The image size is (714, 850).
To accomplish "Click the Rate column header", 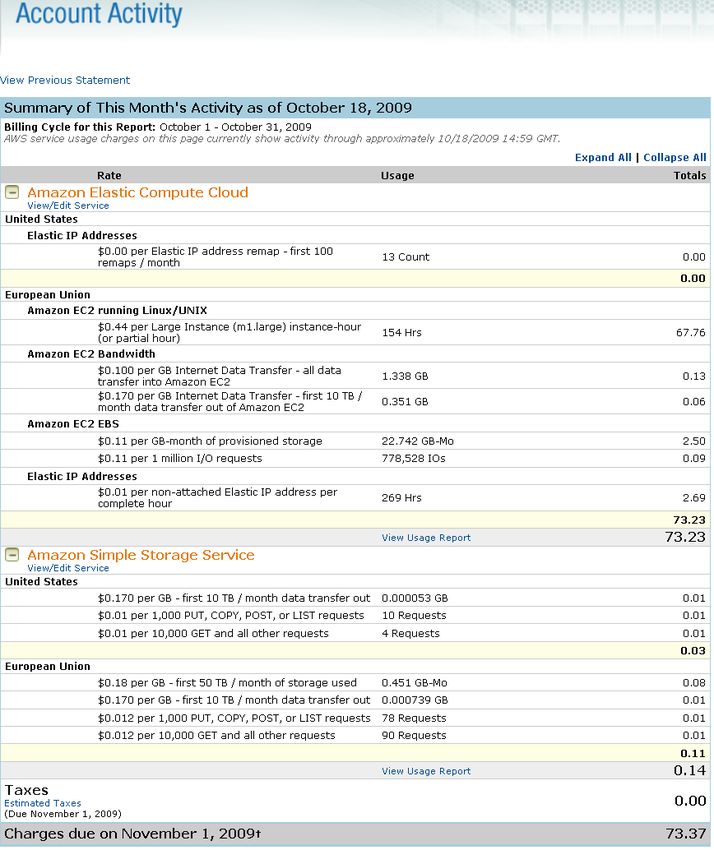I will 109,175.
